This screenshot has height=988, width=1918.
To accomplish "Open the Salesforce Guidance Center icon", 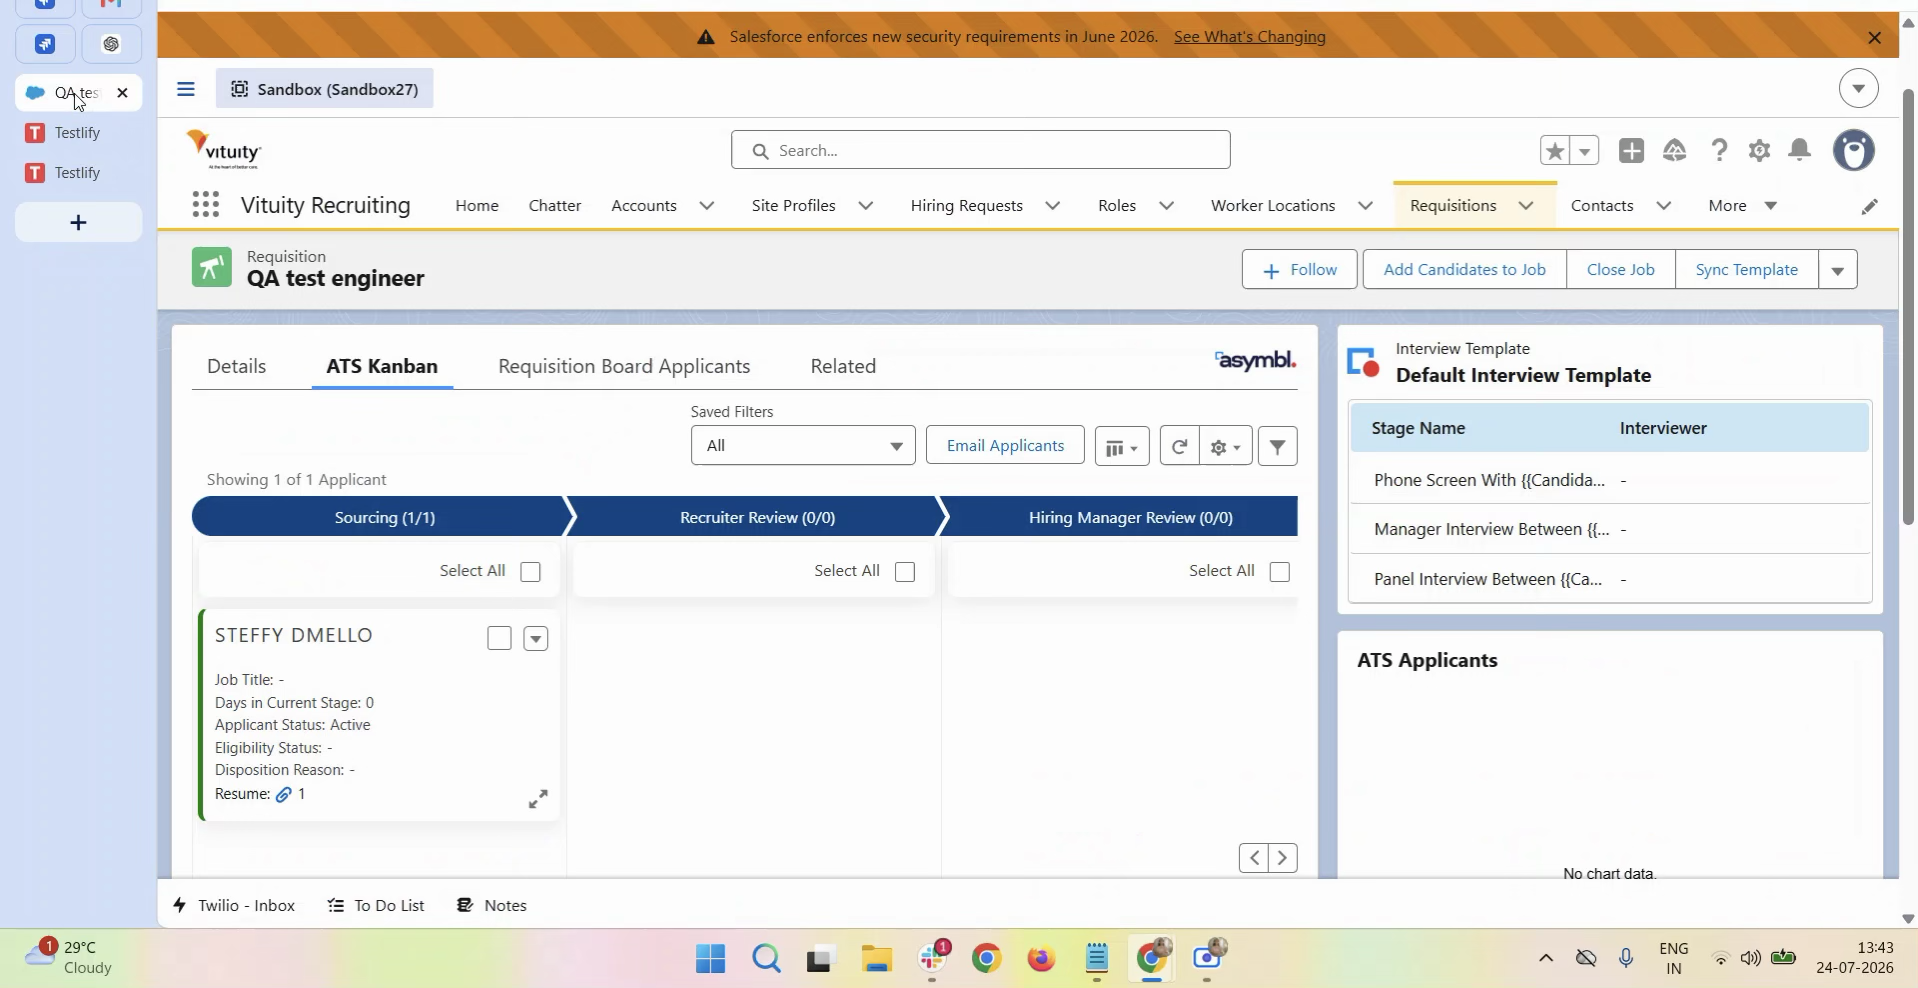I will [x=1675, y=150].
